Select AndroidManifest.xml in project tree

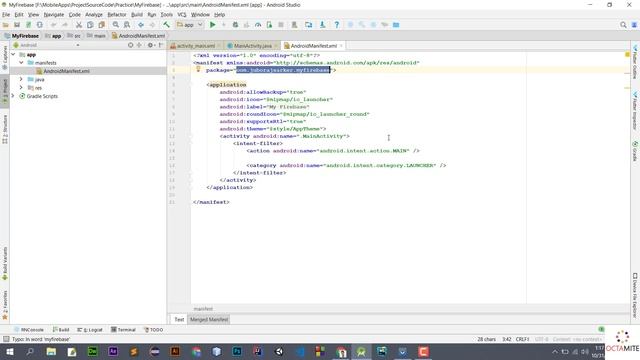(x=66, y=71)
